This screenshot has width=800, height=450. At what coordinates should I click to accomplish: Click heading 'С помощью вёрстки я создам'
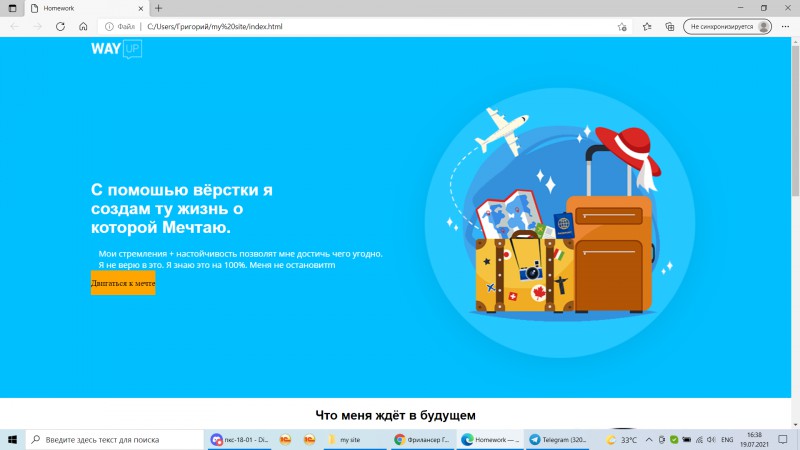[x=182, y=209]
